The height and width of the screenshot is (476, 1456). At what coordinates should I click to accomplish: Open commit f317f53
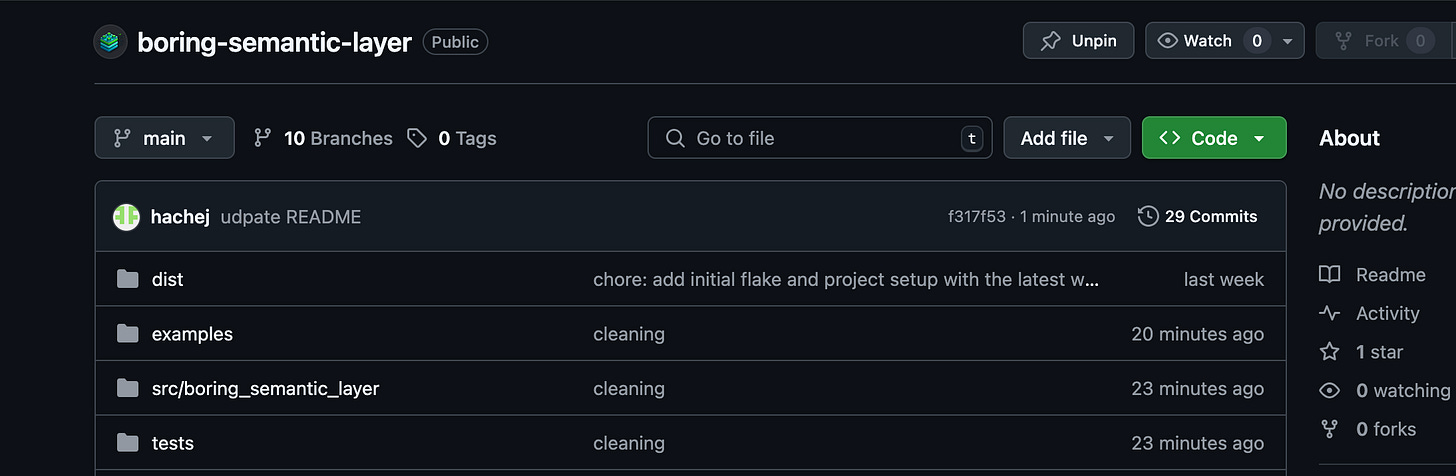point(976,217)
